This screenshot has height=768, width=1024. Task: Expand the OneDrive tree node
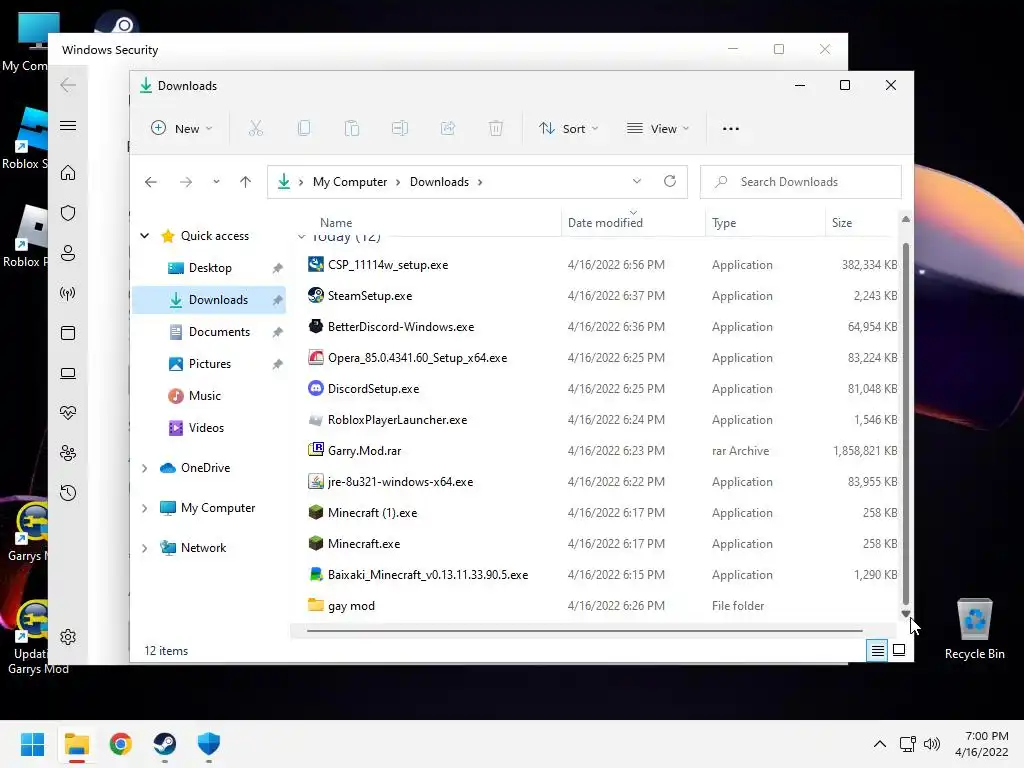click(x=144, y=468)
